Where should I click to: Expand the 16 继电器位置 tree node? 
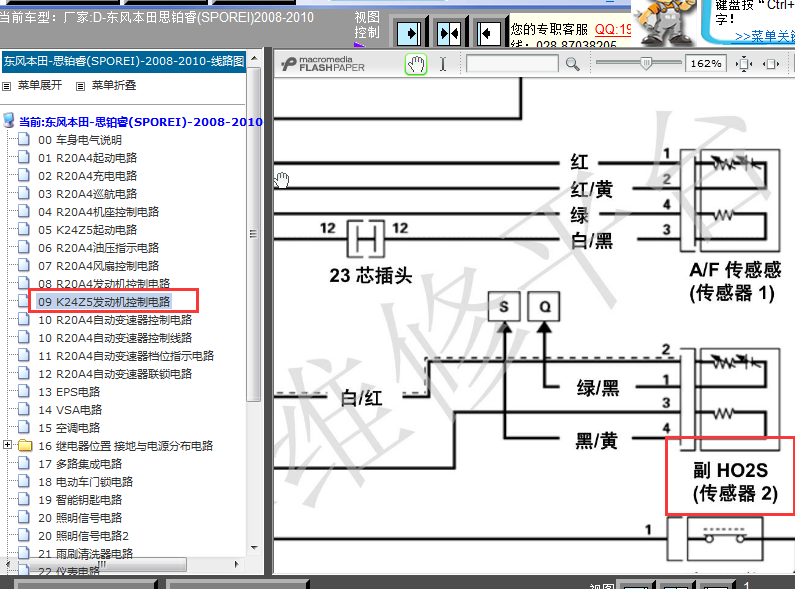7,445
